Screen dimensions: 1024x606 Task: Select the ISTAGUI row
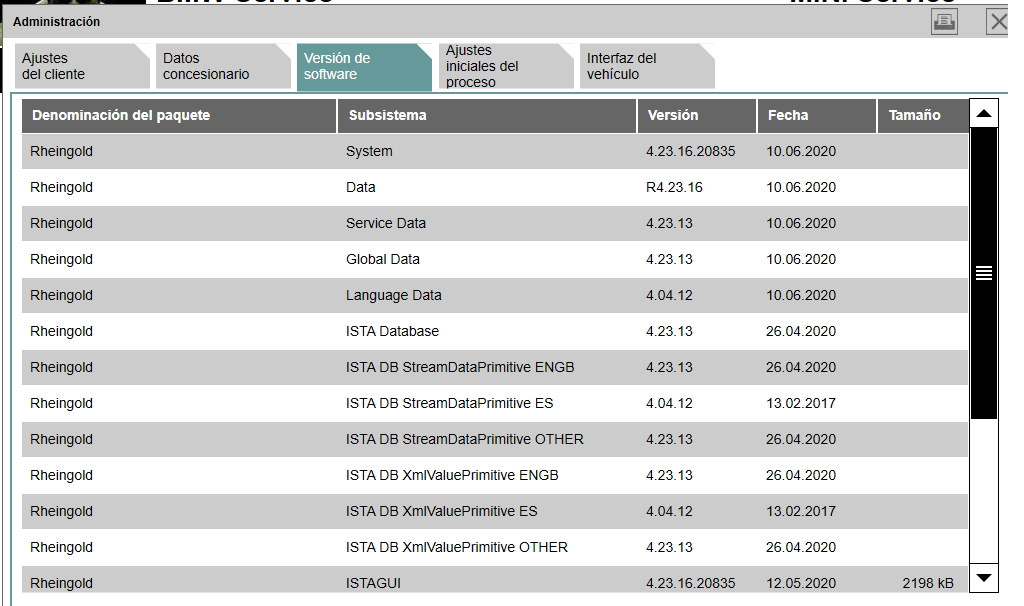click(x=495, y=580)
